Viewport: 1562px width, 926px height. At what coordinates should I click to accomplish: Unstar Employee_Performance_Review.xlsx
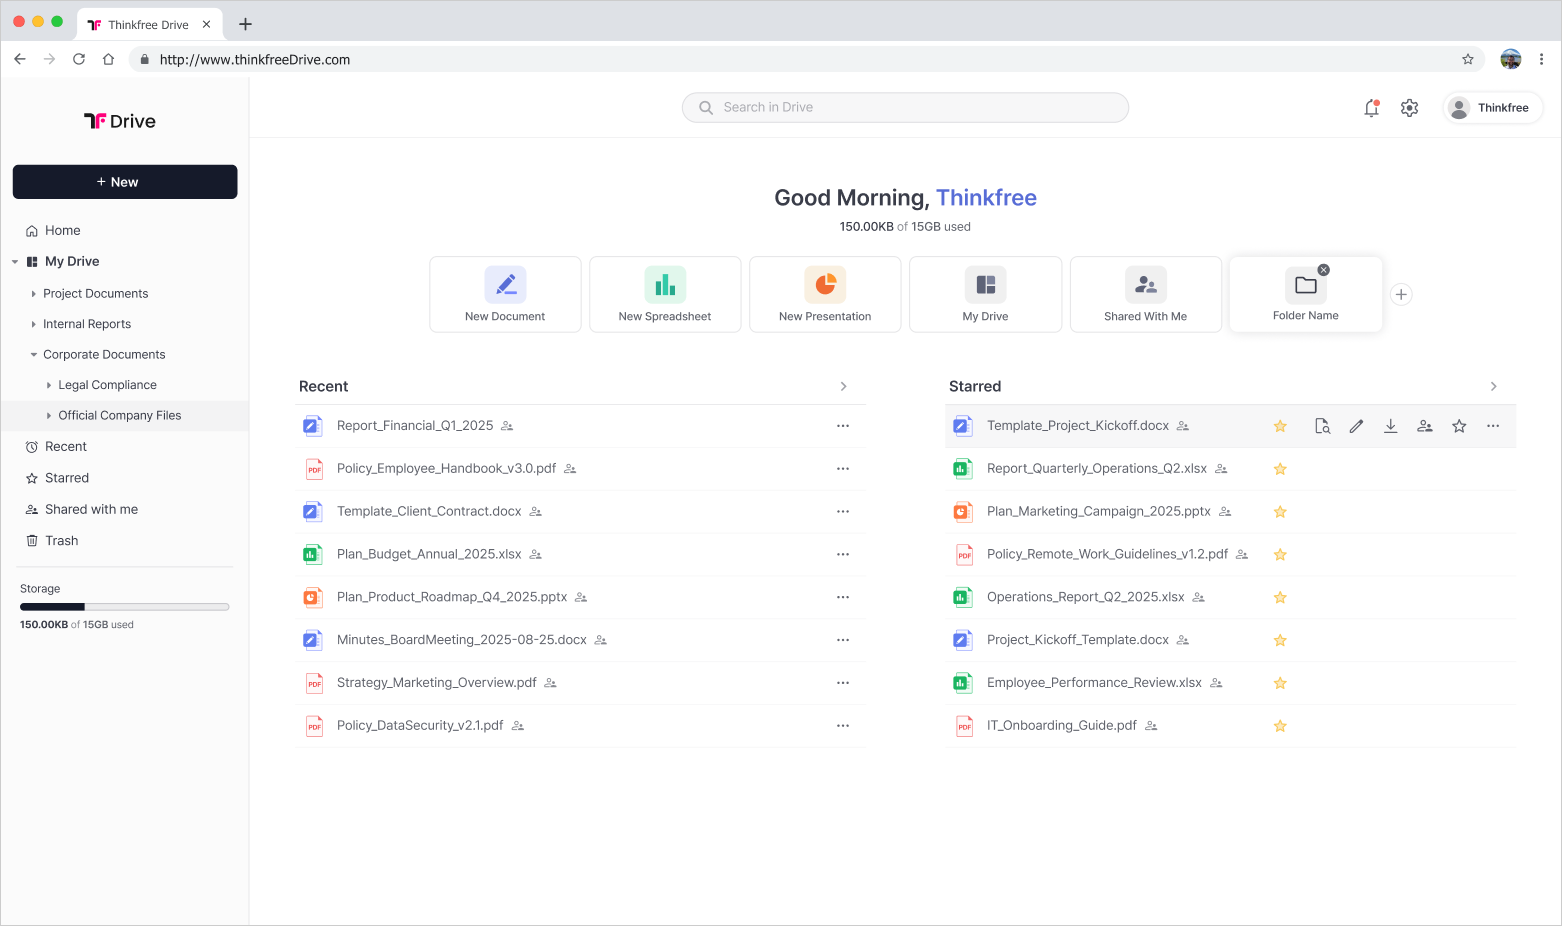[x=1280, y=684]
